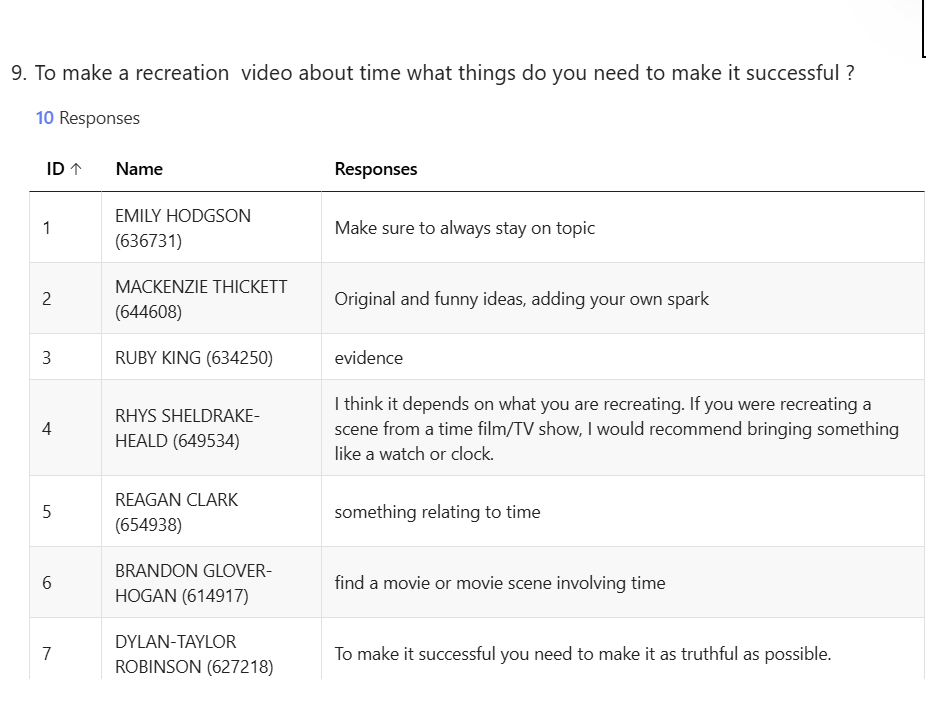Select the Responses column header
Screen dimensions: 926x711
pyautogui.click(x=376, y=169)
